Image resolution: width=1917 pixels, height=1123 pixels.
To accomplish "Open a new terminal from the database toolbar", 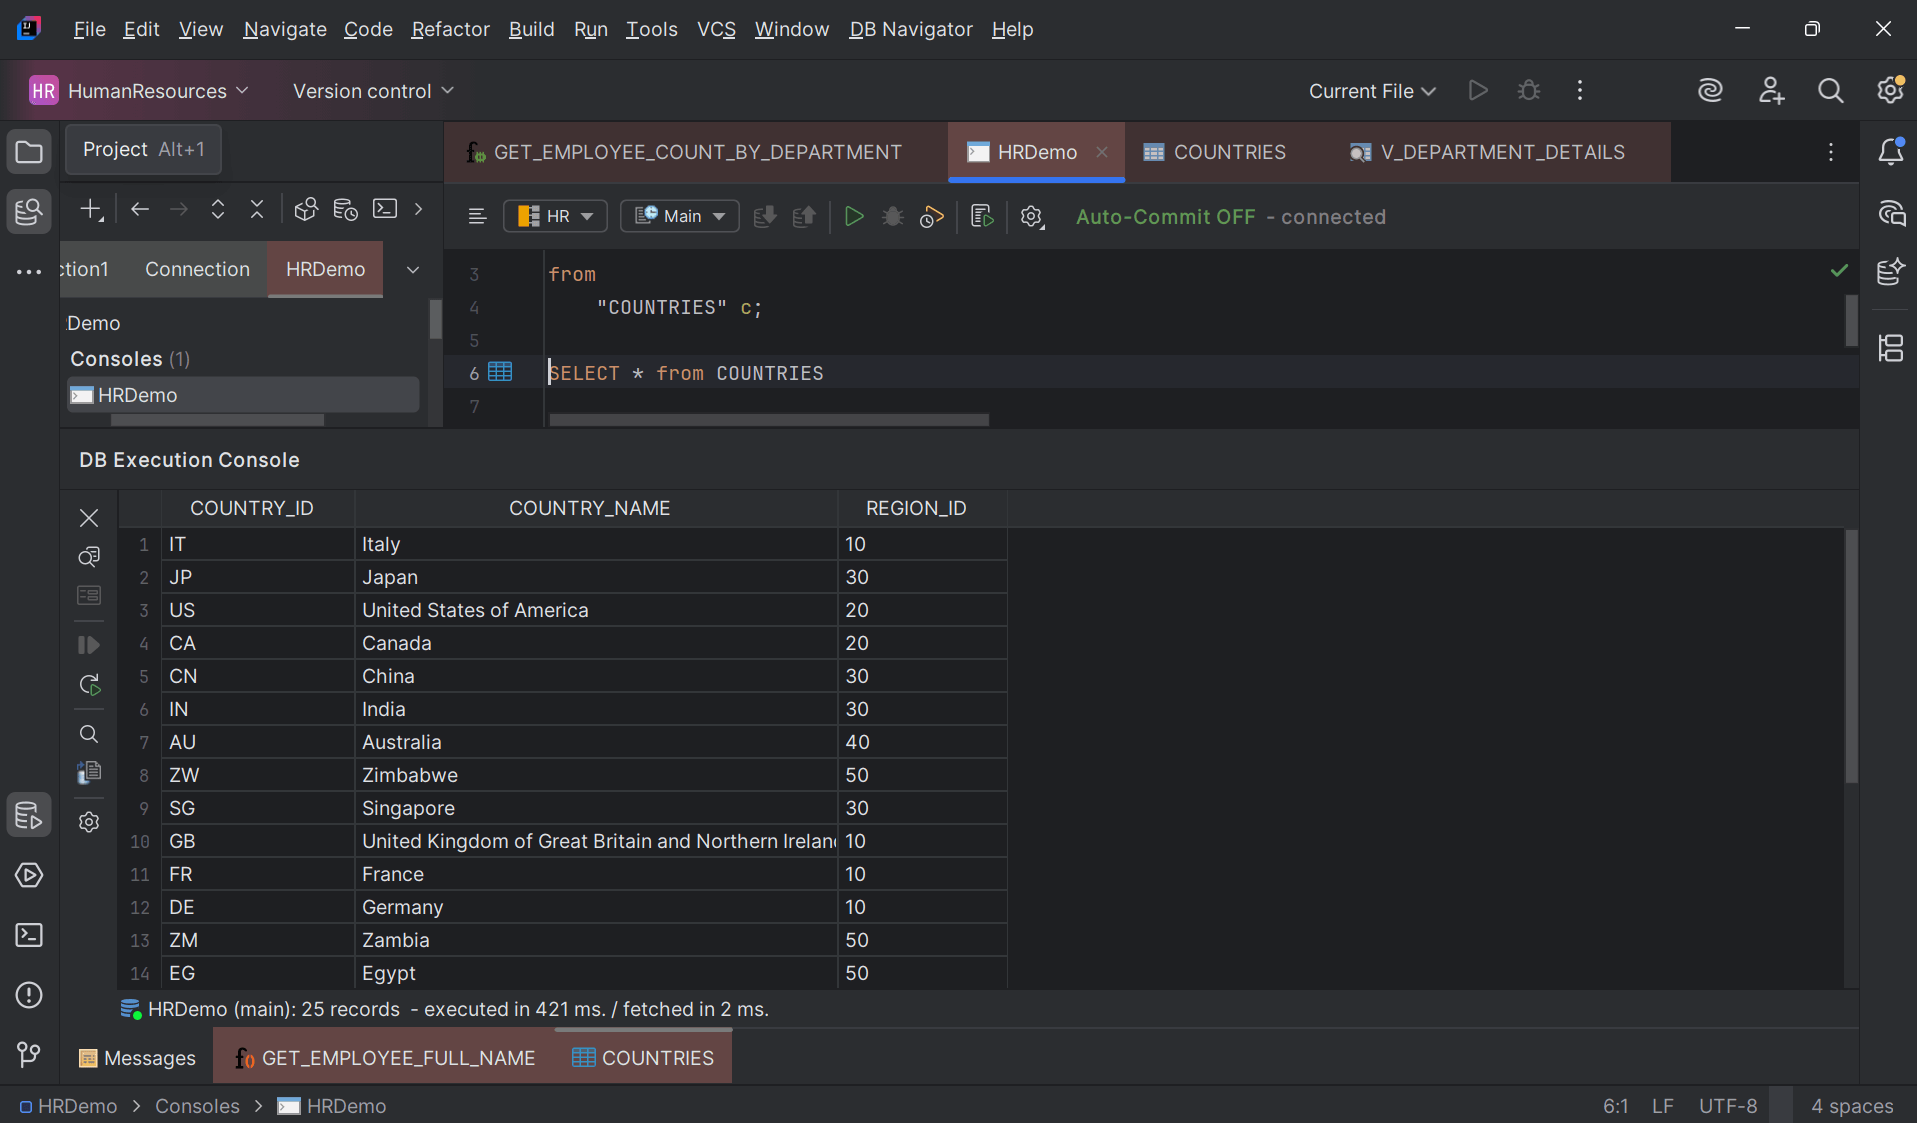I will [384, 209].
